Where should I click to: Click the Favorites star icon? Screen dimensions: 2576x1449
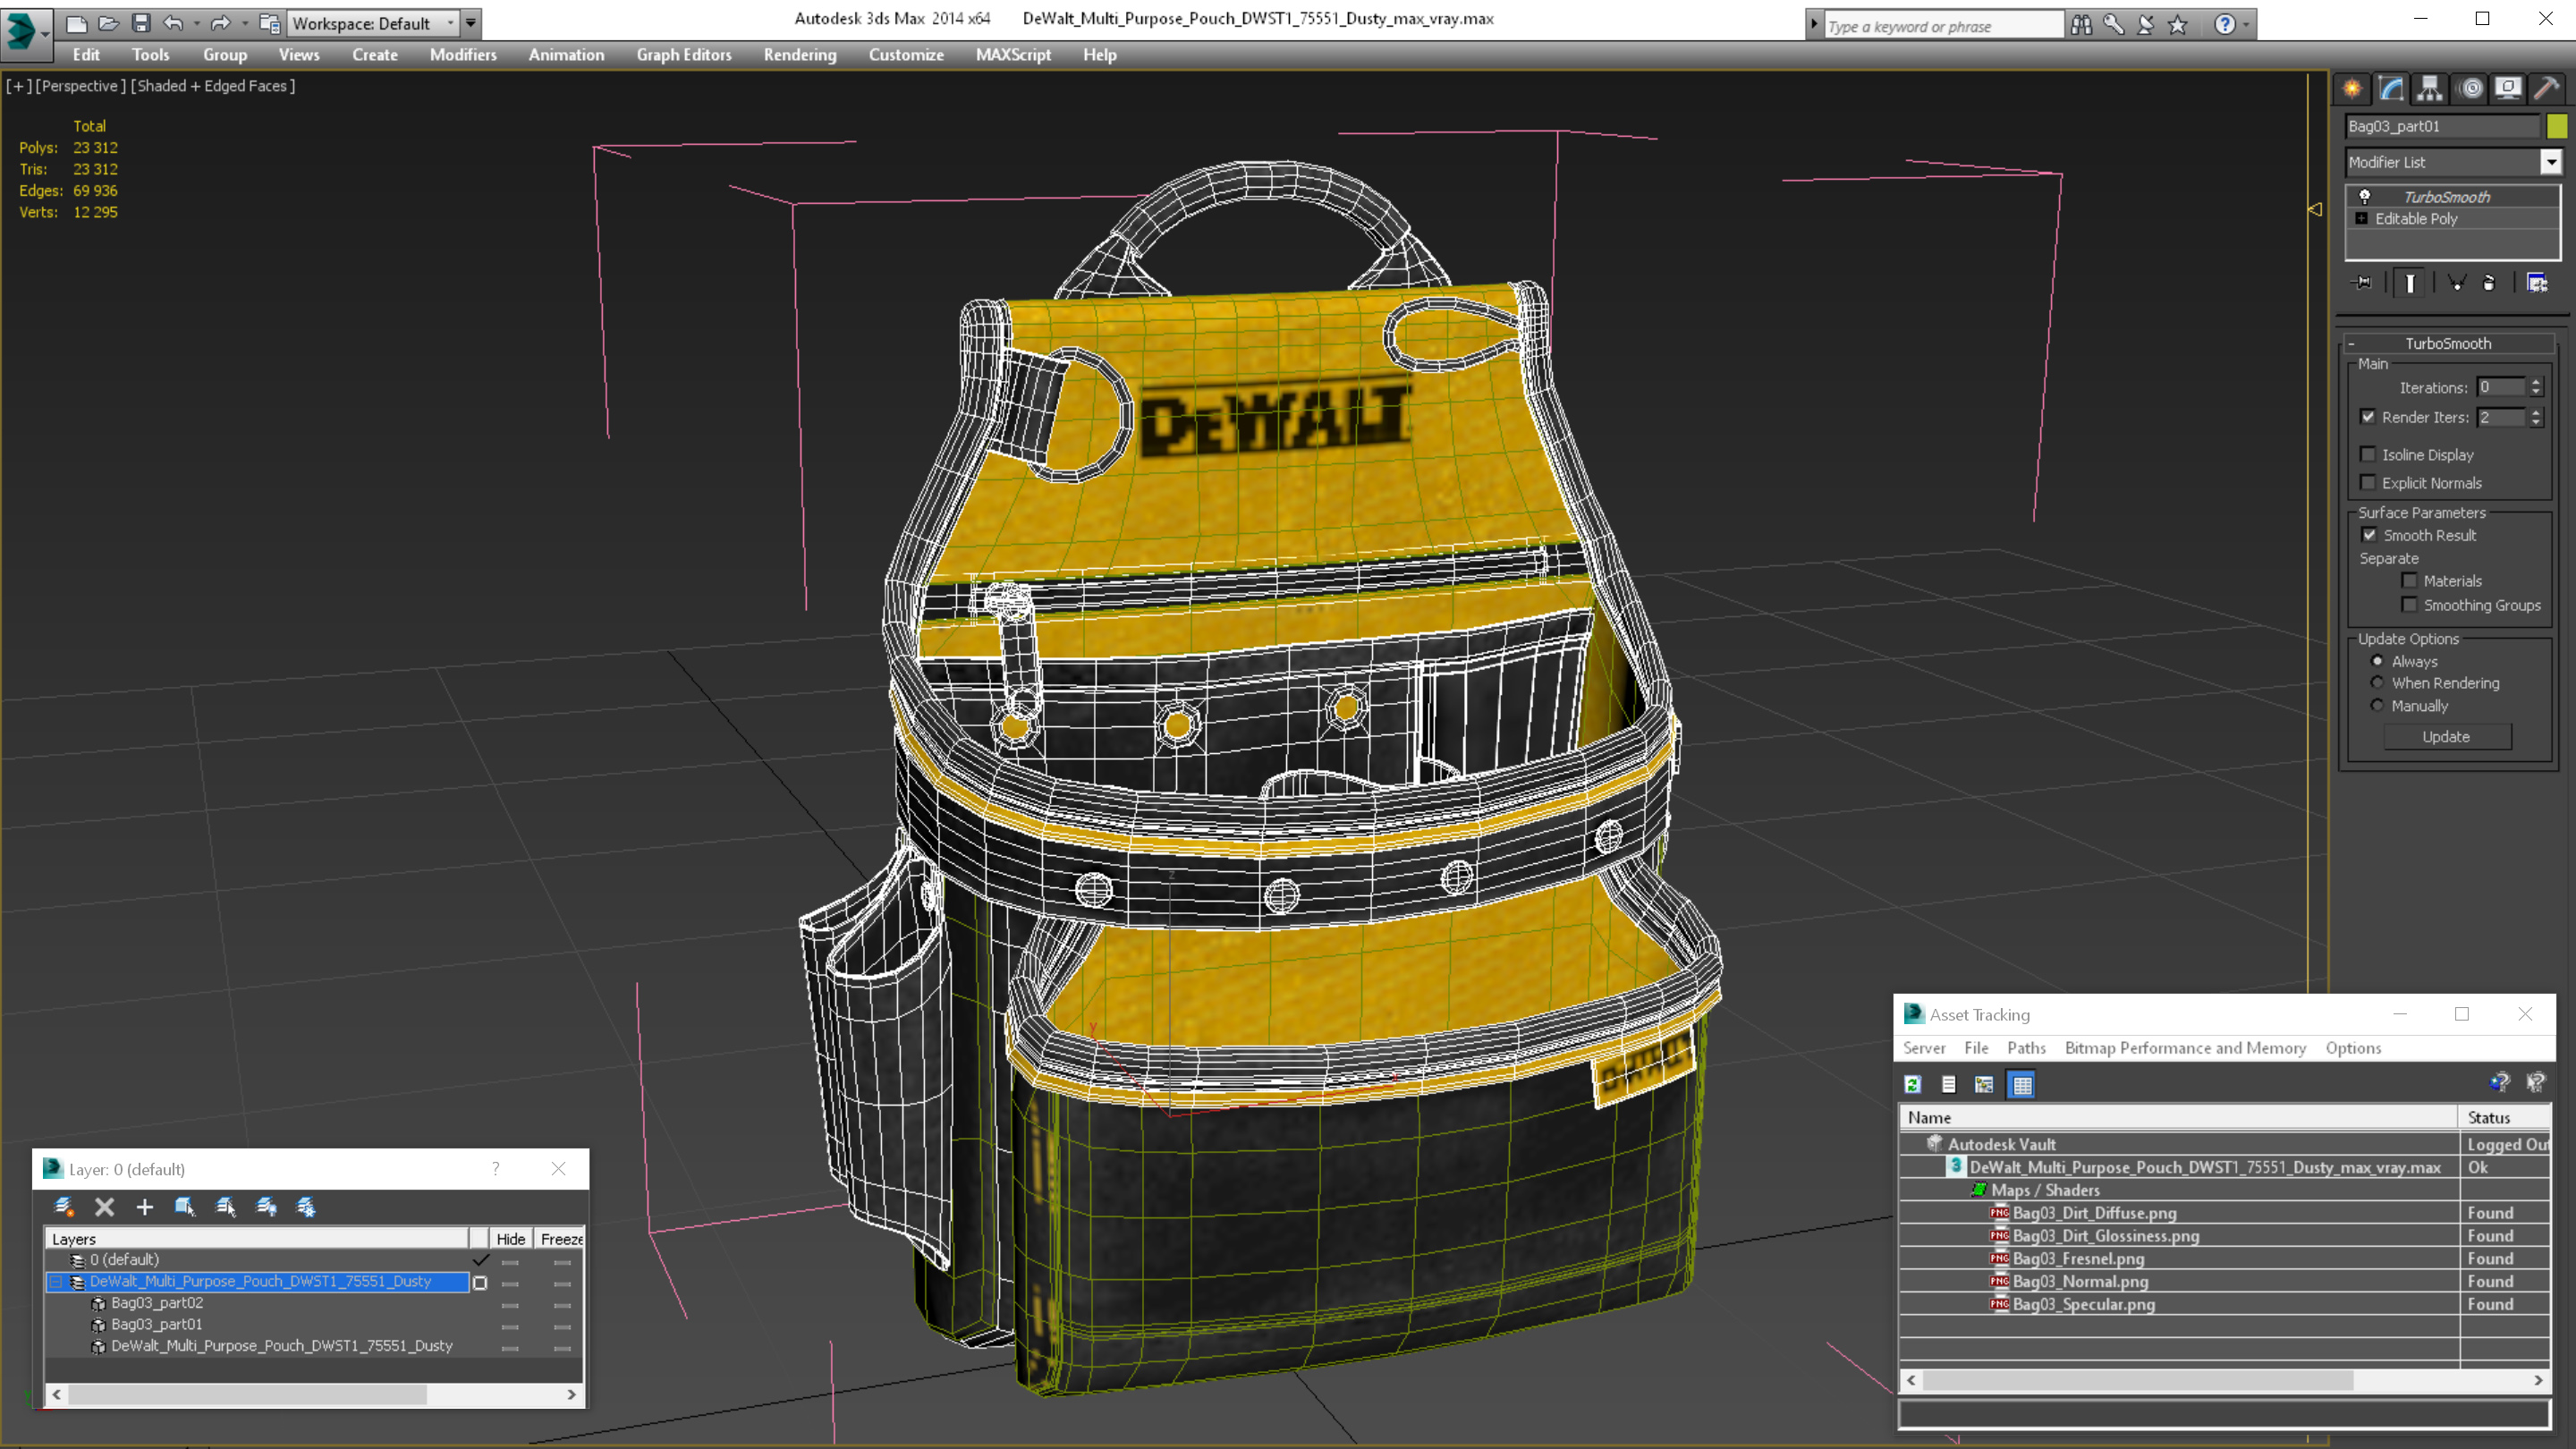pyautogui.click(x=2178, y=24)
